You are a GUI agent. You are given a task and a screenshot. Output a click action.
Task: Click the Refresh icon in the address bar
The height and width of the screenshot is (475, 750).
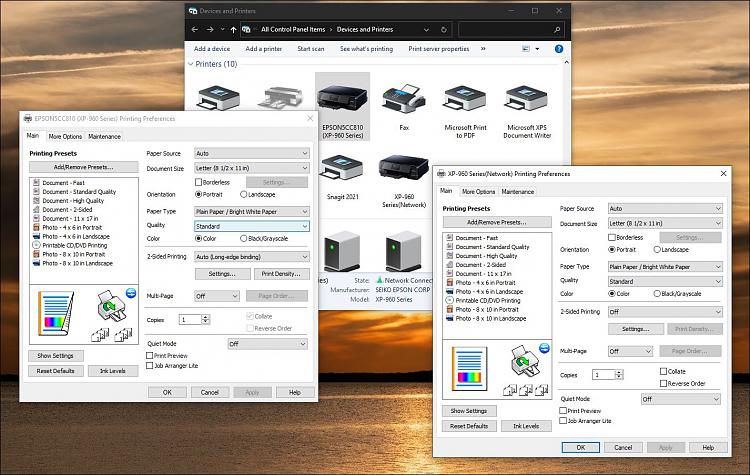click(444, 30)
